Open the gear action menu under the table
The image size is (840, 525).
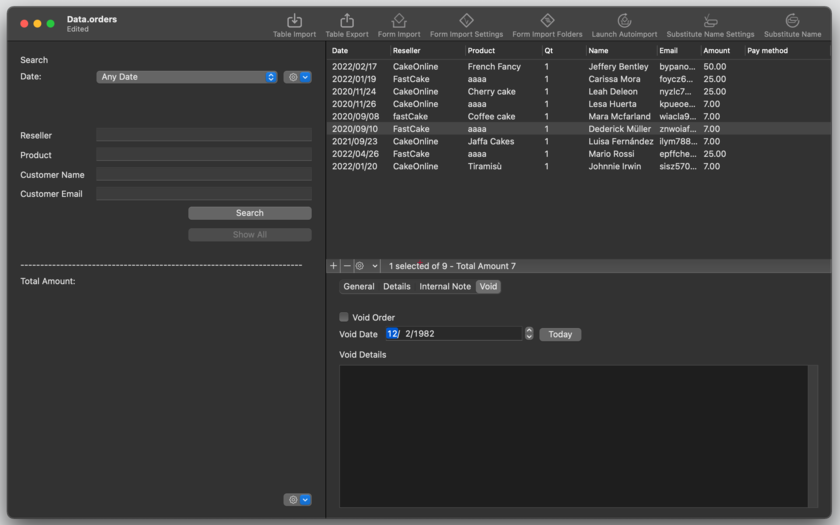pyautogui.click(x=366, y=266)
